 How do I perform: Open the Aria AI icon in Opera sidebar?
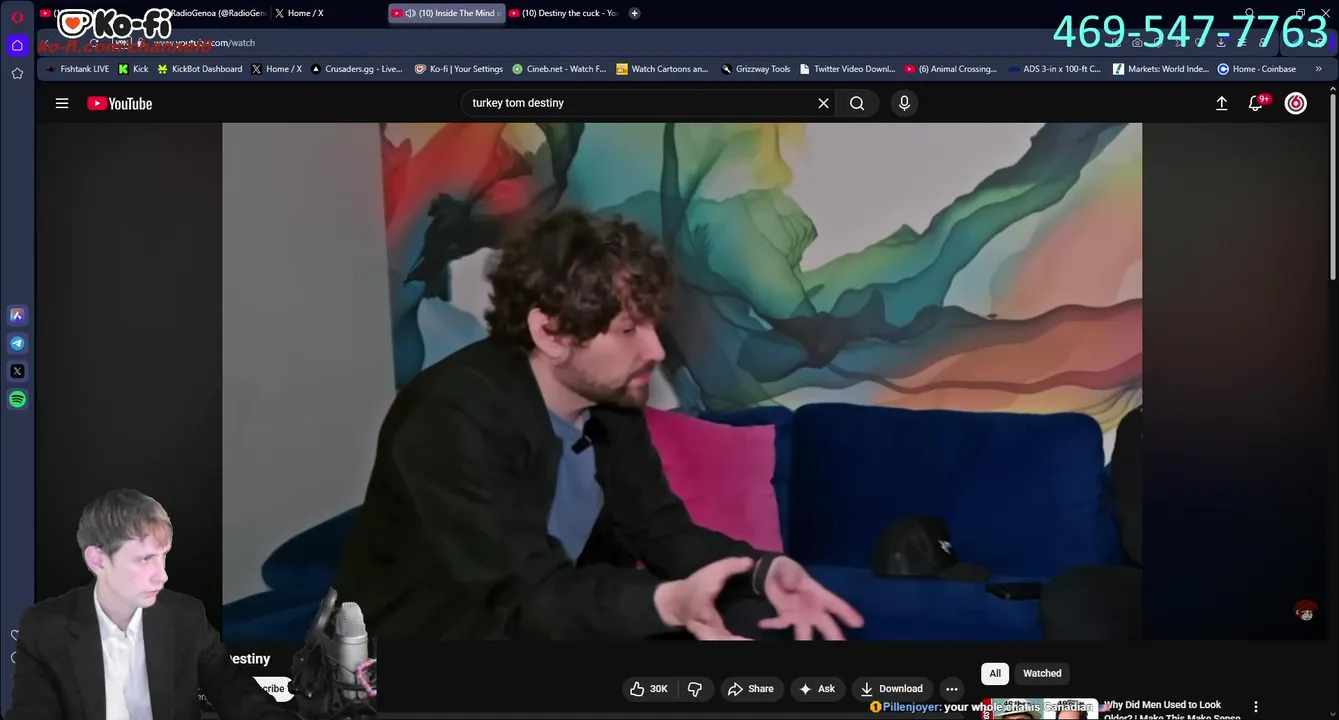[17, 315]
